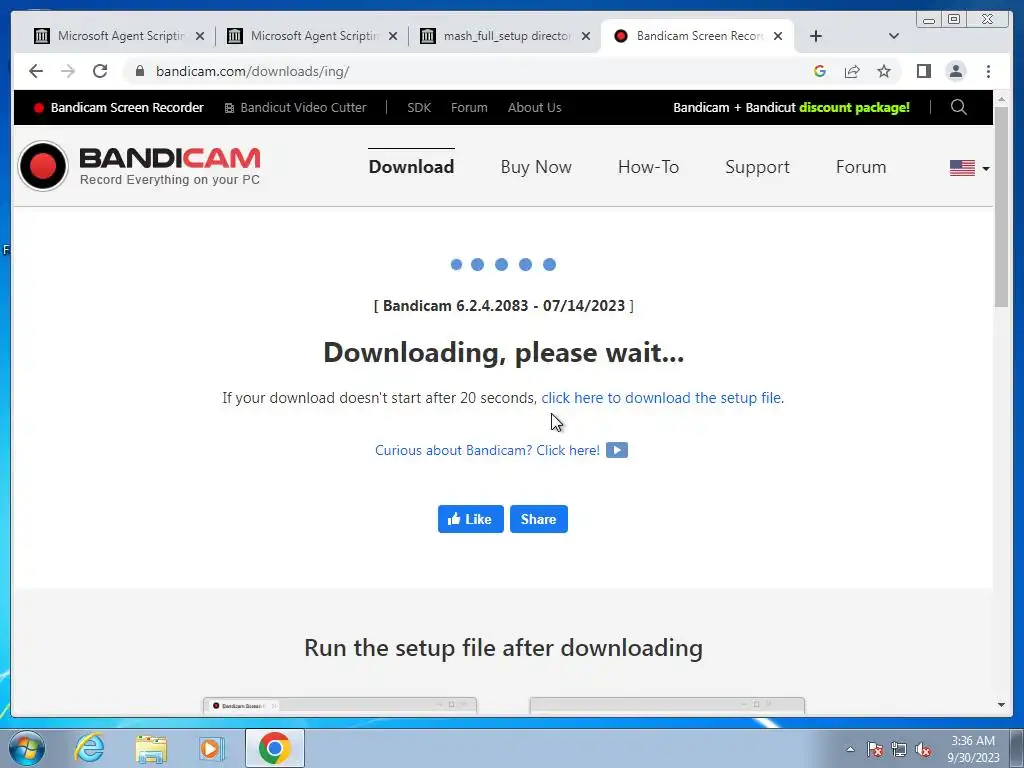Go to the How-To menu item
Viewport: 1024px width, 768px height.
(x=648, y=167)
